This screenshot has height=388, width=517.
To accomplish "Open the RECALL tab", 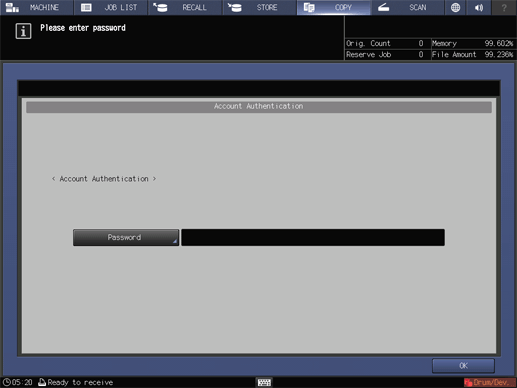I will 185,7.
